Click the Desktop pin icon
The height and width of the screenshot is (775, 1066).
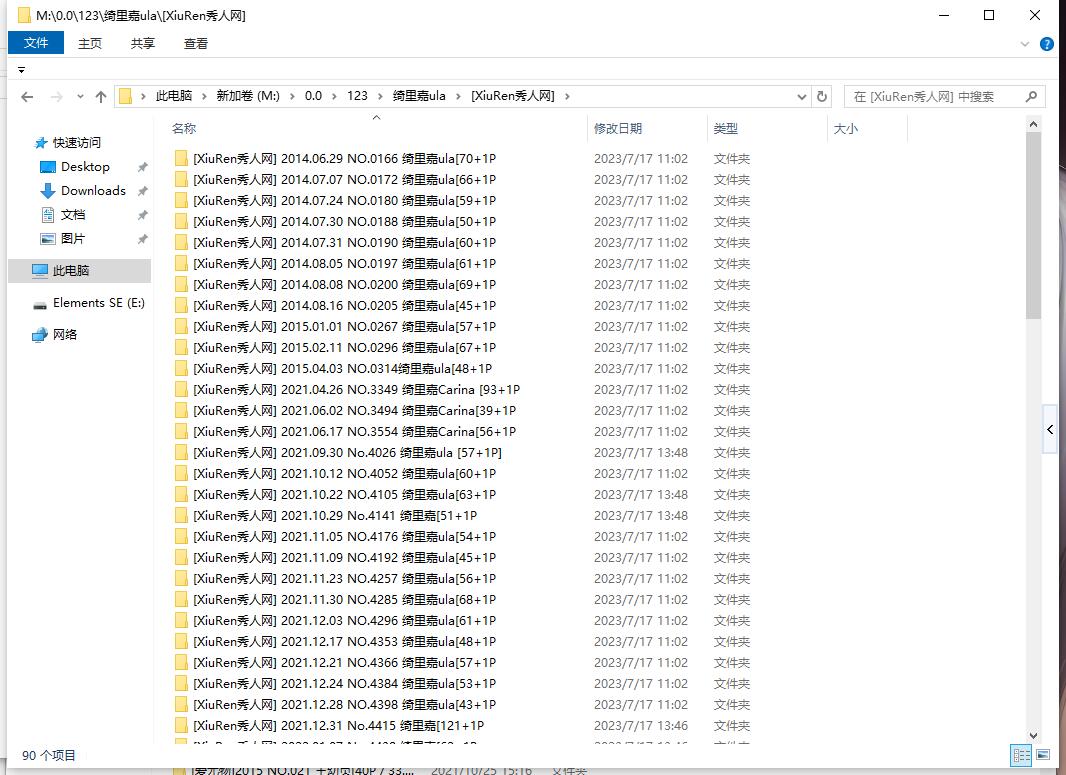point(142,167)
